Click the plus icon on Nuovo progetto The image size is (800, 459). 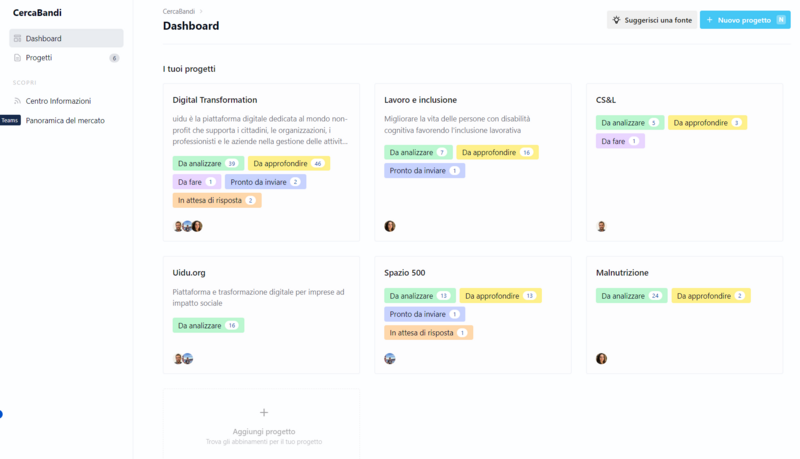(x=709, y=20)
